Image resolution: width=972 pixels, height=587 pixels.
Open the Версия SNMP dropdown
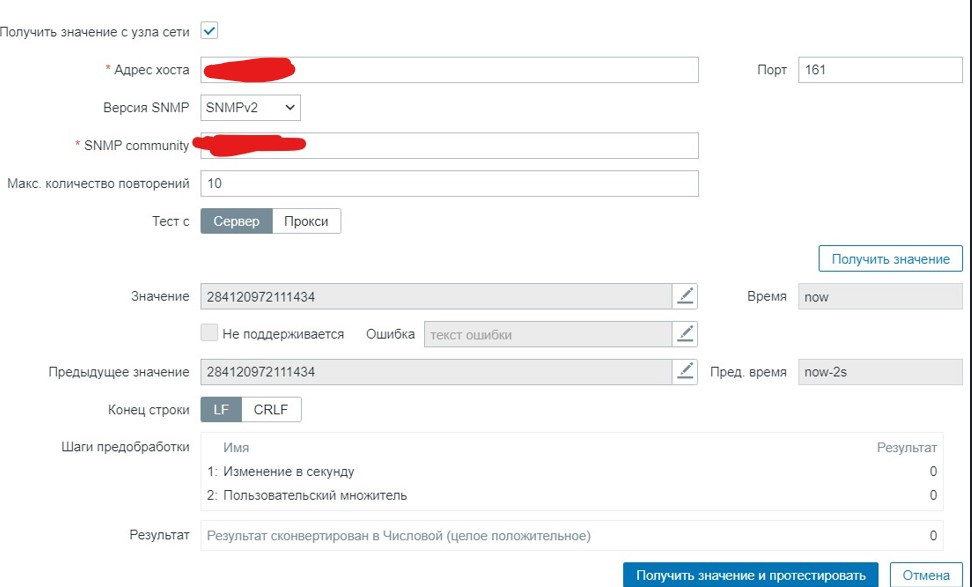point(250,107)
